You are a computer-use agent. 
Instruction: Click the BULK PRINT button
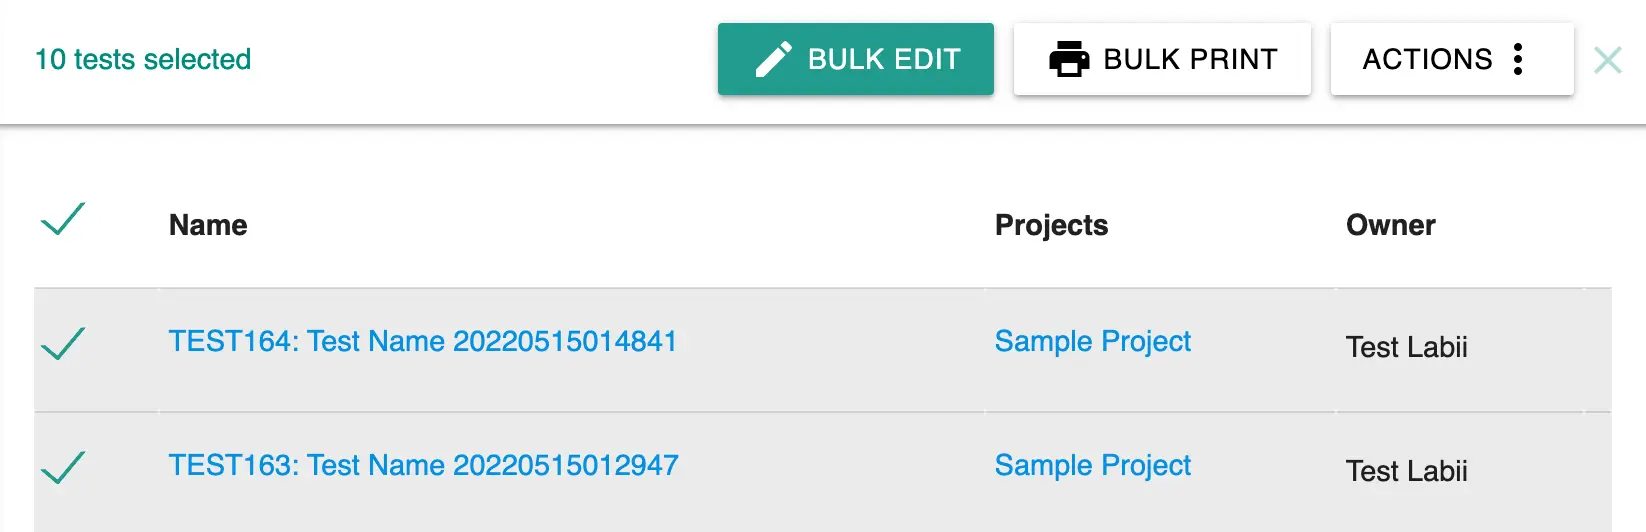1162,59
